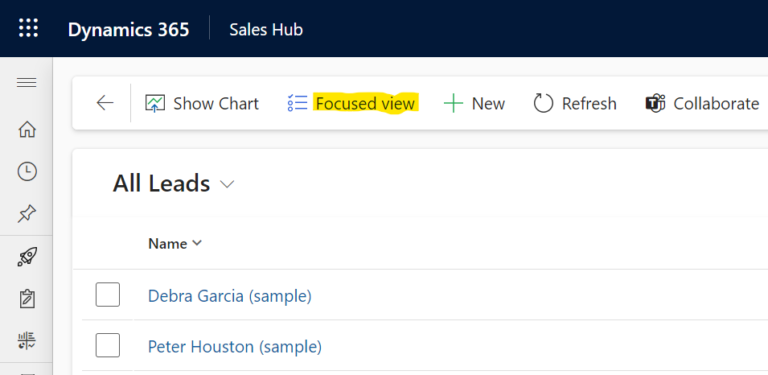The height and width of the screenshot is (375, 768).
Task: Click the Show Chart icon
Action: coord(155,103)
